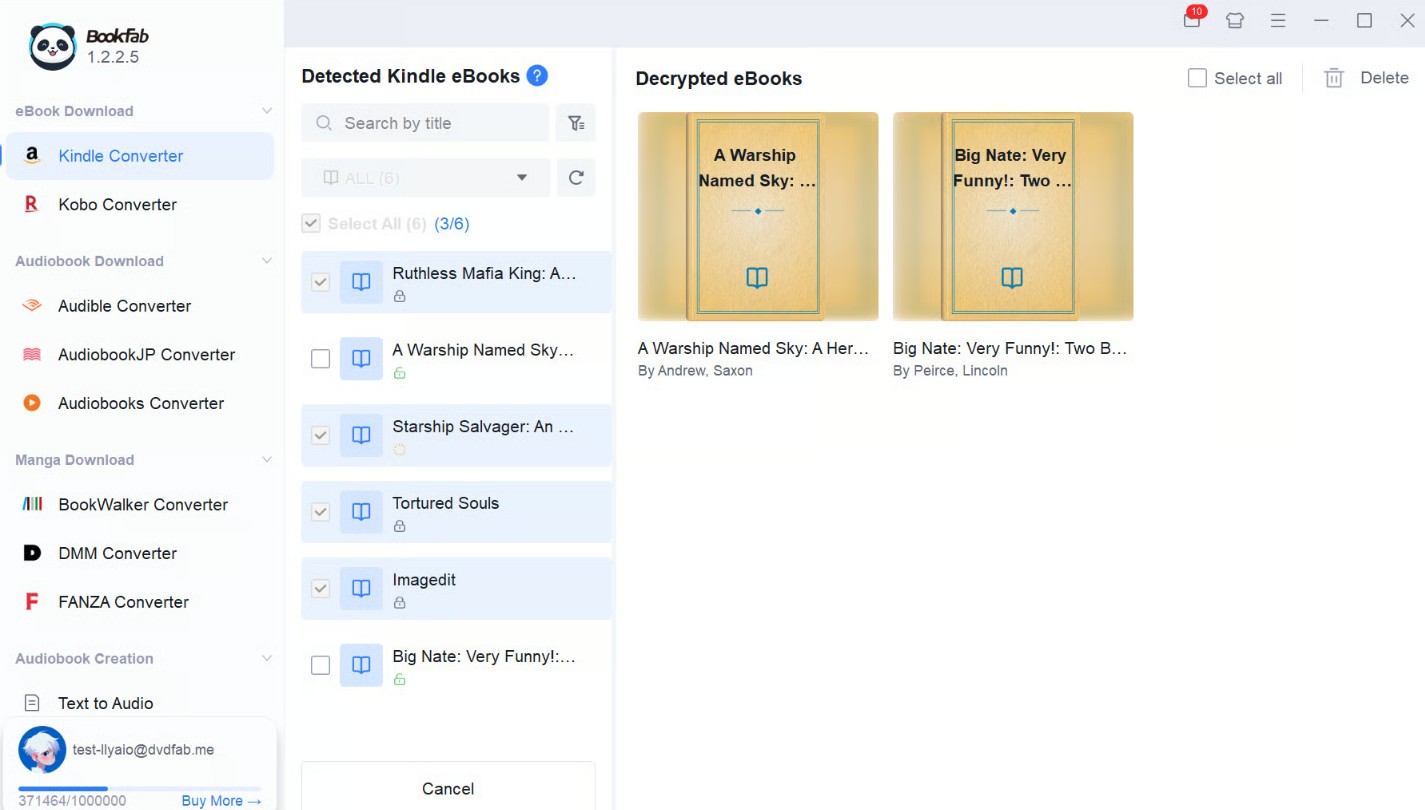Screen dimensions: 1425x810
Task: Toggle checkbox for Imagedit
Action: click(320, 589)
